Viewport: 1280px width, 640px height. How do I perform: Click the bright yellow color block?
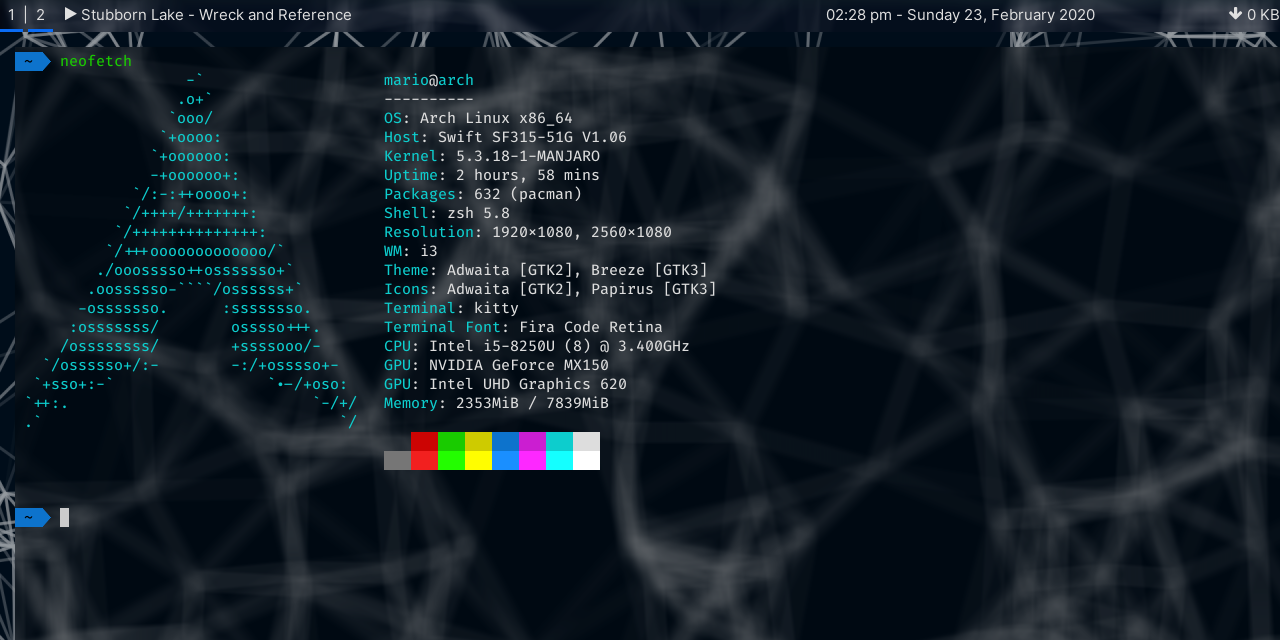coord(478,460)
